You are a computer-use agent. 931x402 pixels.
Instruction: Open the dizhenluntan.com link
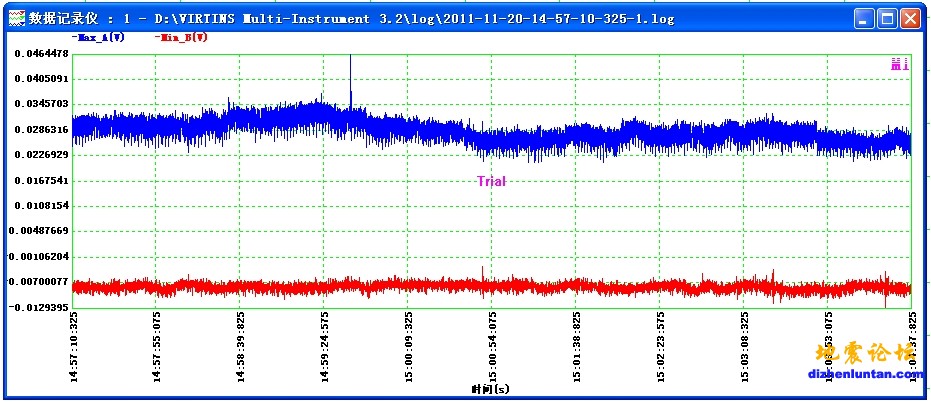[x=866, y=375]
